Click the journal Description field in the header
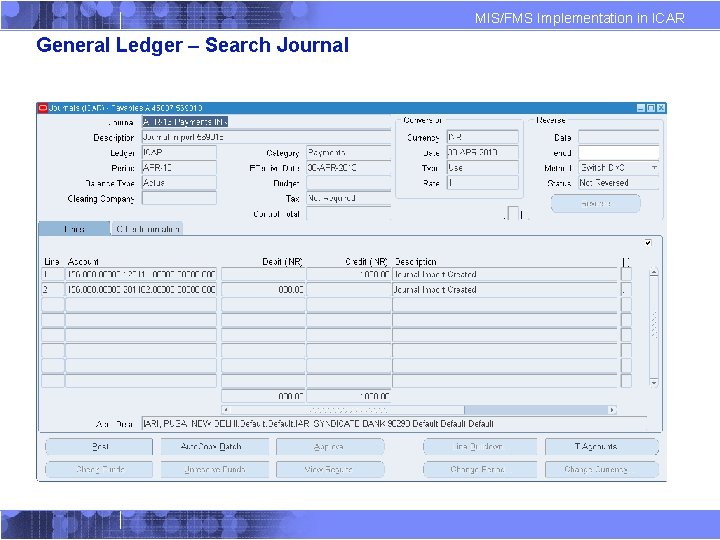 click(x=266, y=137)
